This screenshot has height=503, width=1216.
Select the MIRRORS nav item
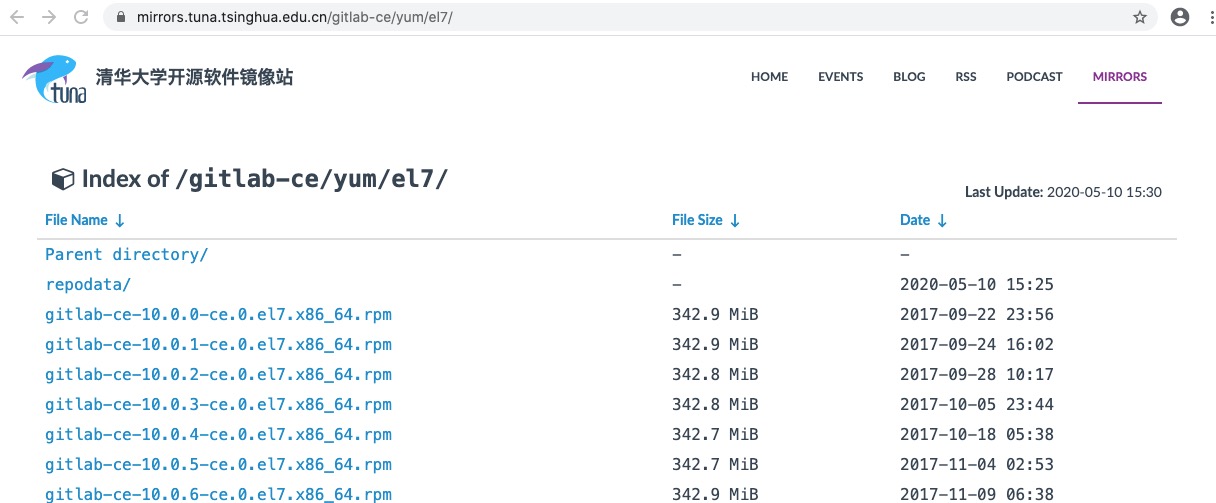point(1120,76)
